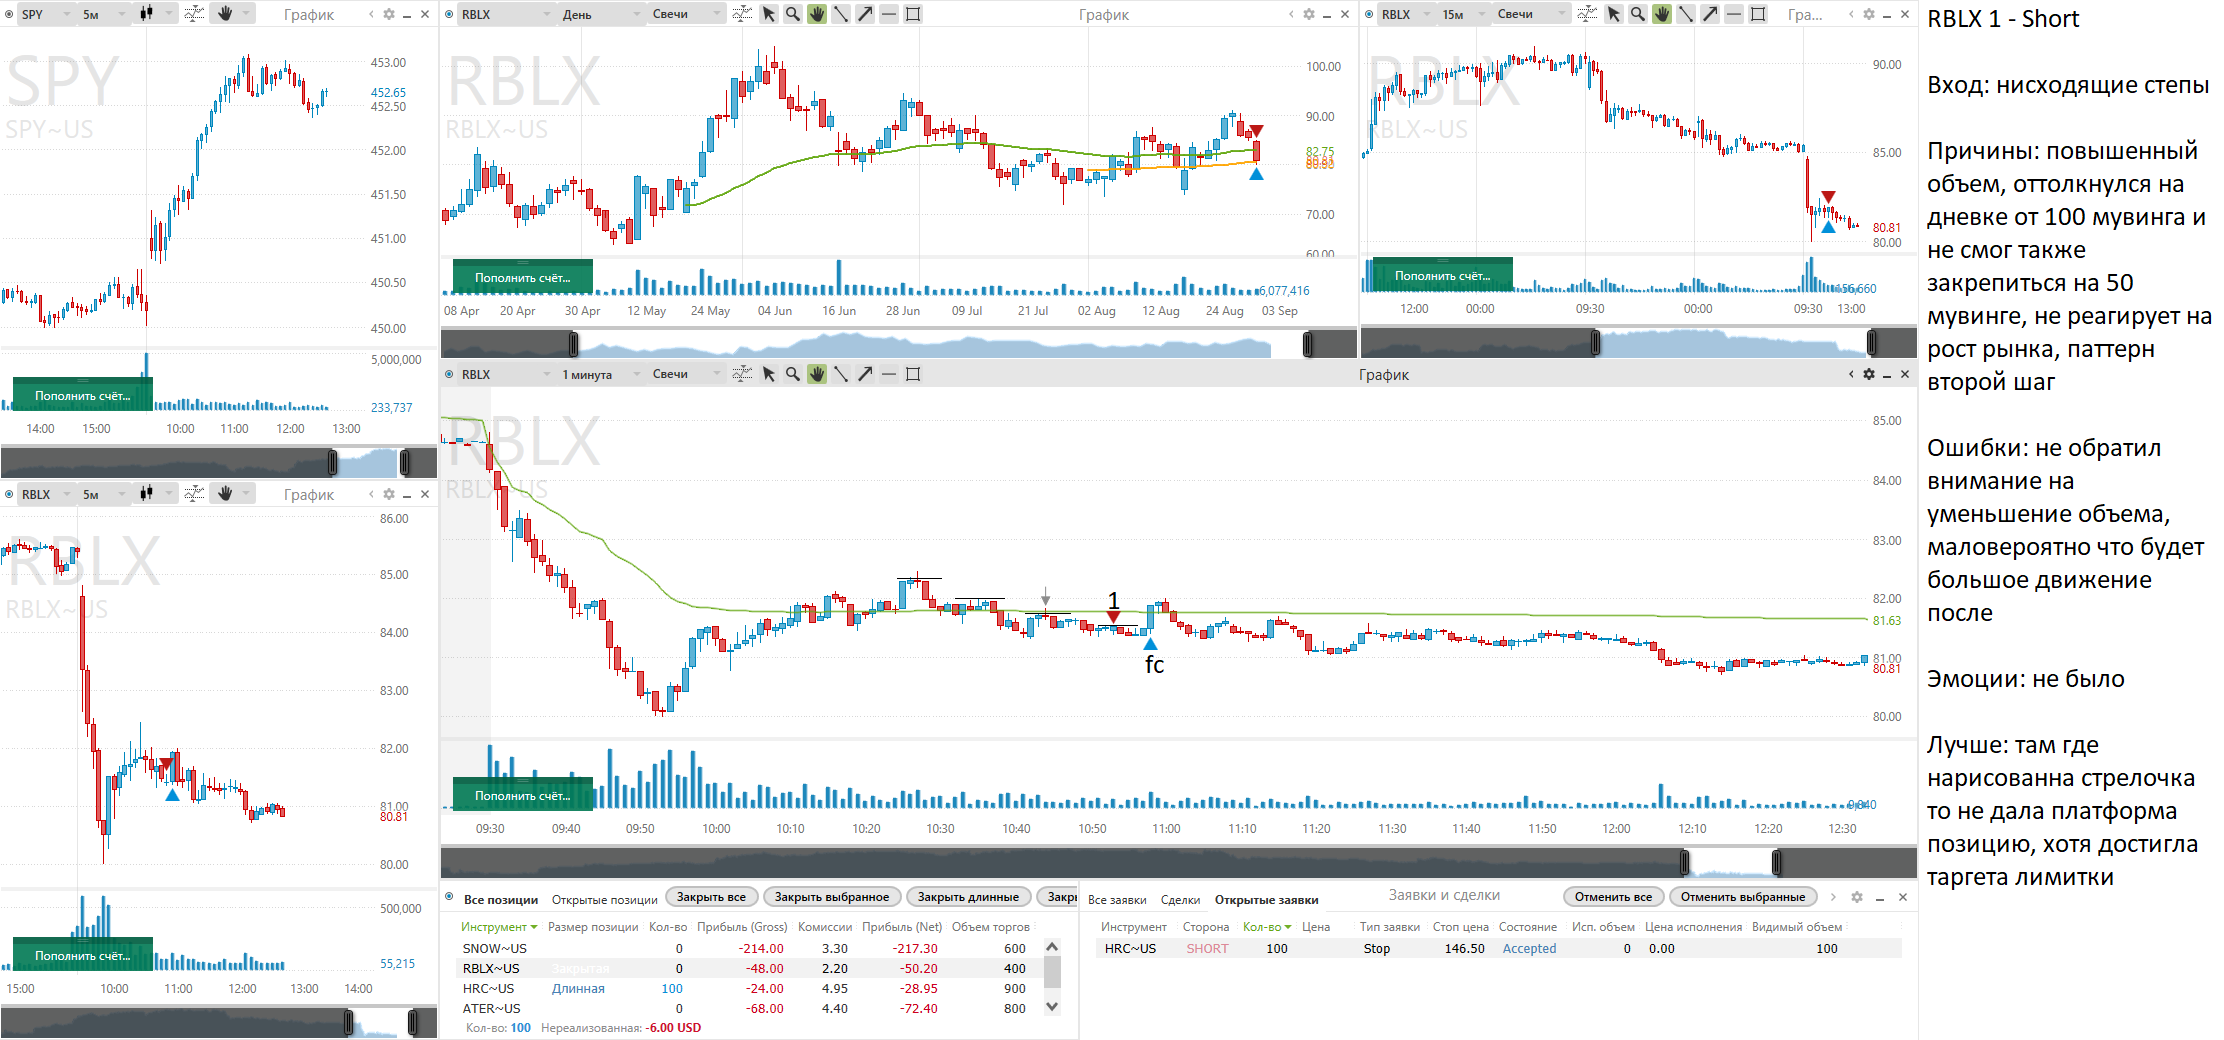The image size is (2224, 1040).
Task: Switch to Все заявки tab
Action: [x=1117, y=899]
